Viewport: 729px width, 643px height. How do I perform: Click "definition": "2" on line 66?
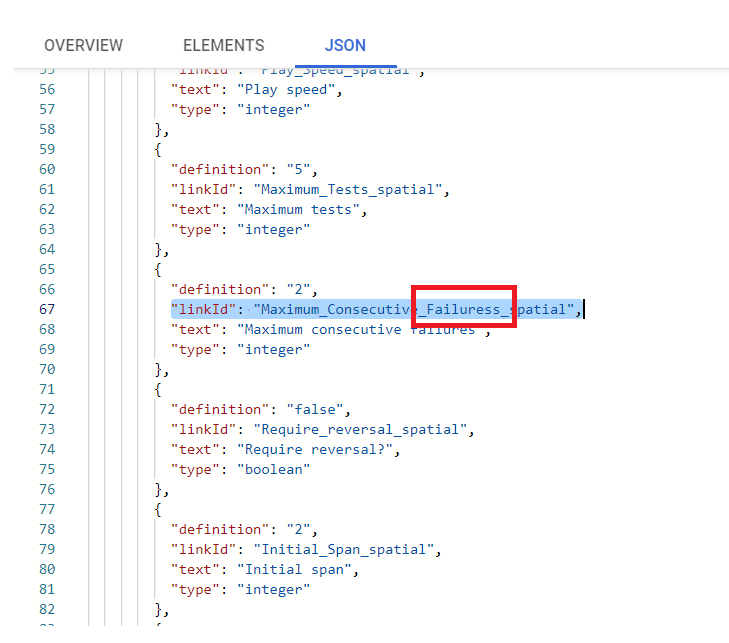click(244, 290)
